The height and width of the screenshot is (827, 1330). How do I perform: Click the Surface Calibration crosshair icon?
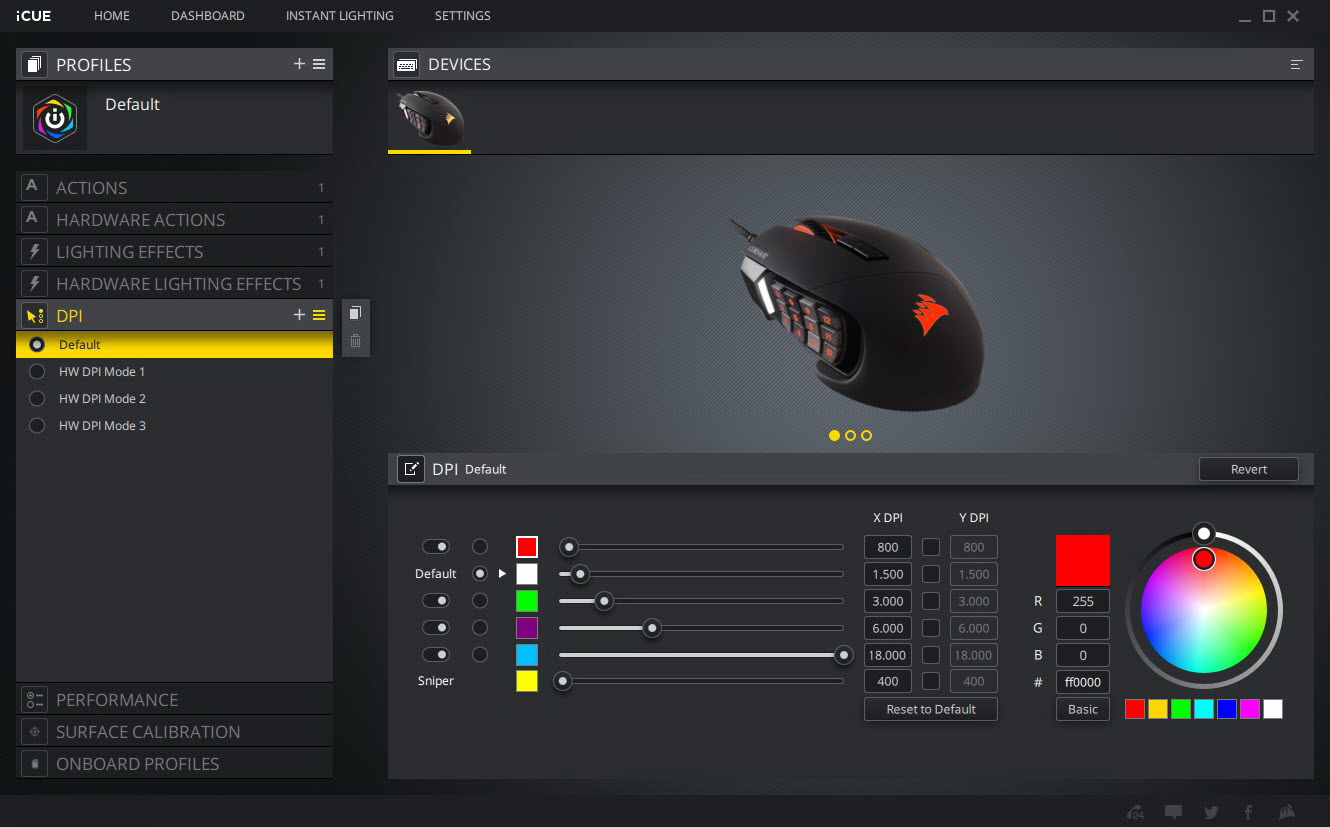point(34,731)
